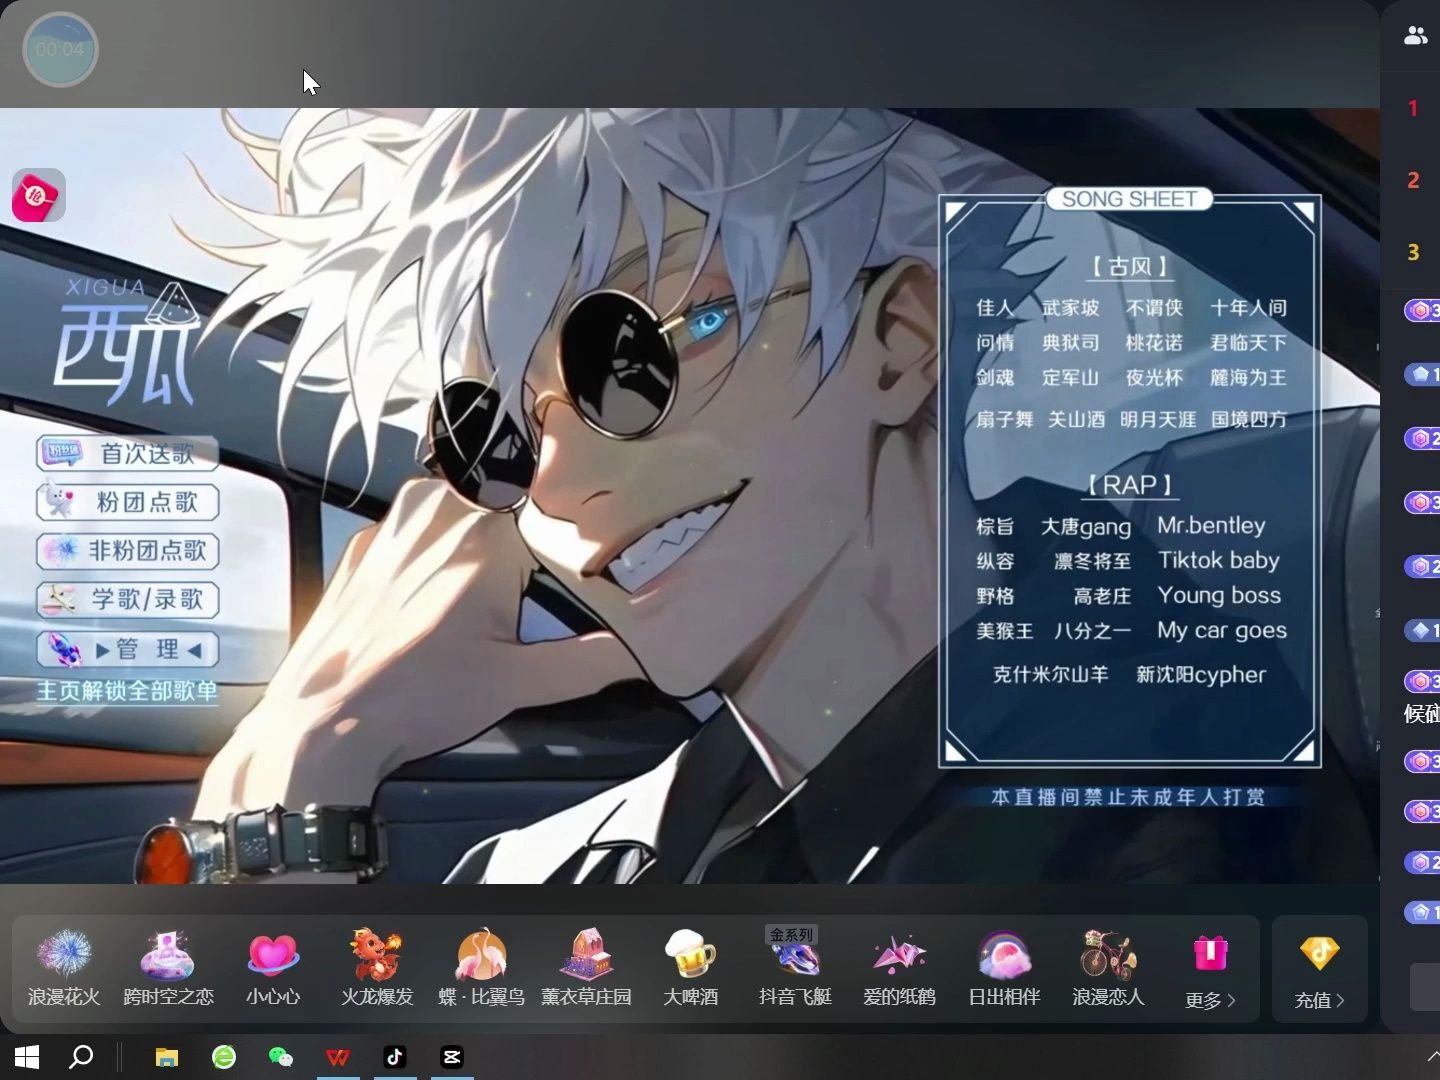Send a 小心心 heart gift
Image resolution: width=1440 pixels, height=1080 pixels.
(273, 967)
